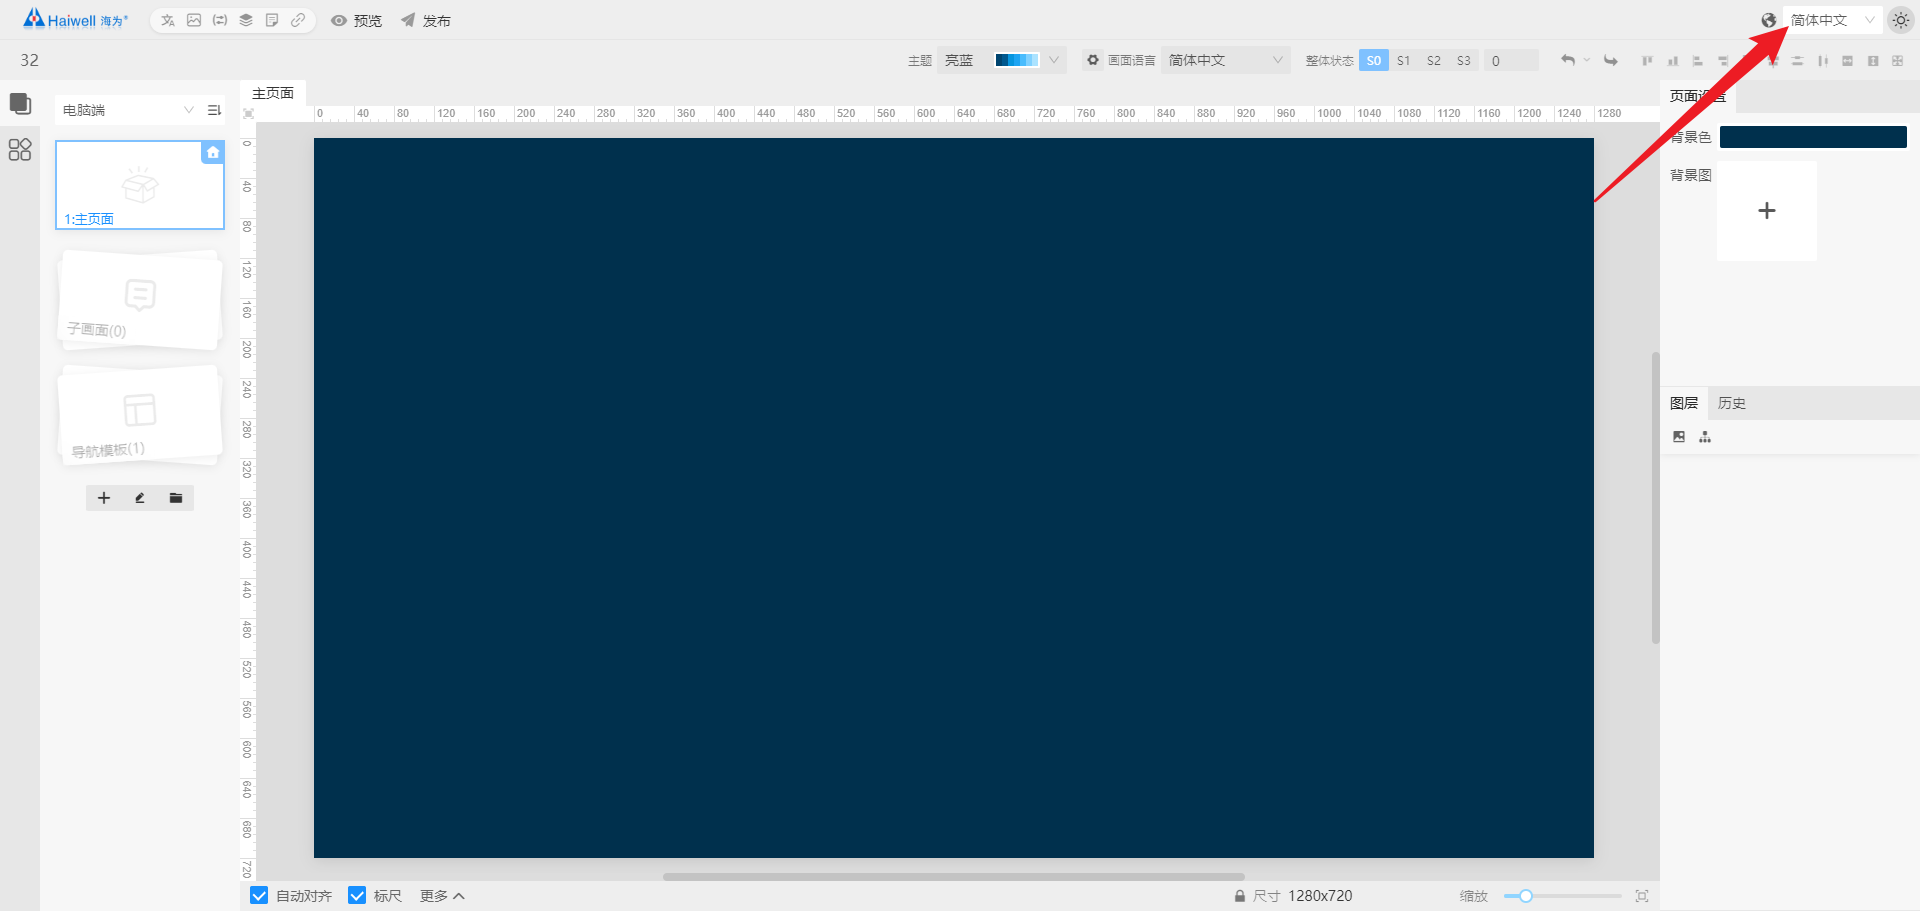Open the 子画面(0) group
1920x911 pixels.
click(x=140, y=300)
